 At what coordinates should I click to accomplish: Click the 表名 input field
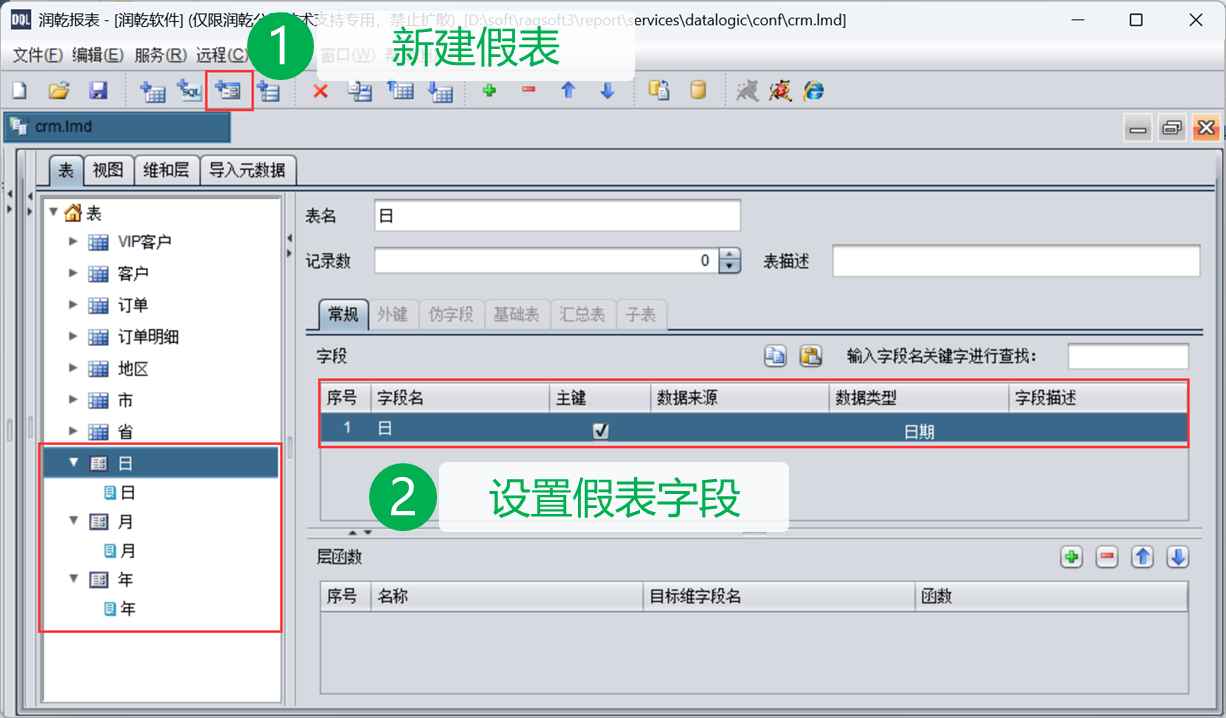point(557,216)
